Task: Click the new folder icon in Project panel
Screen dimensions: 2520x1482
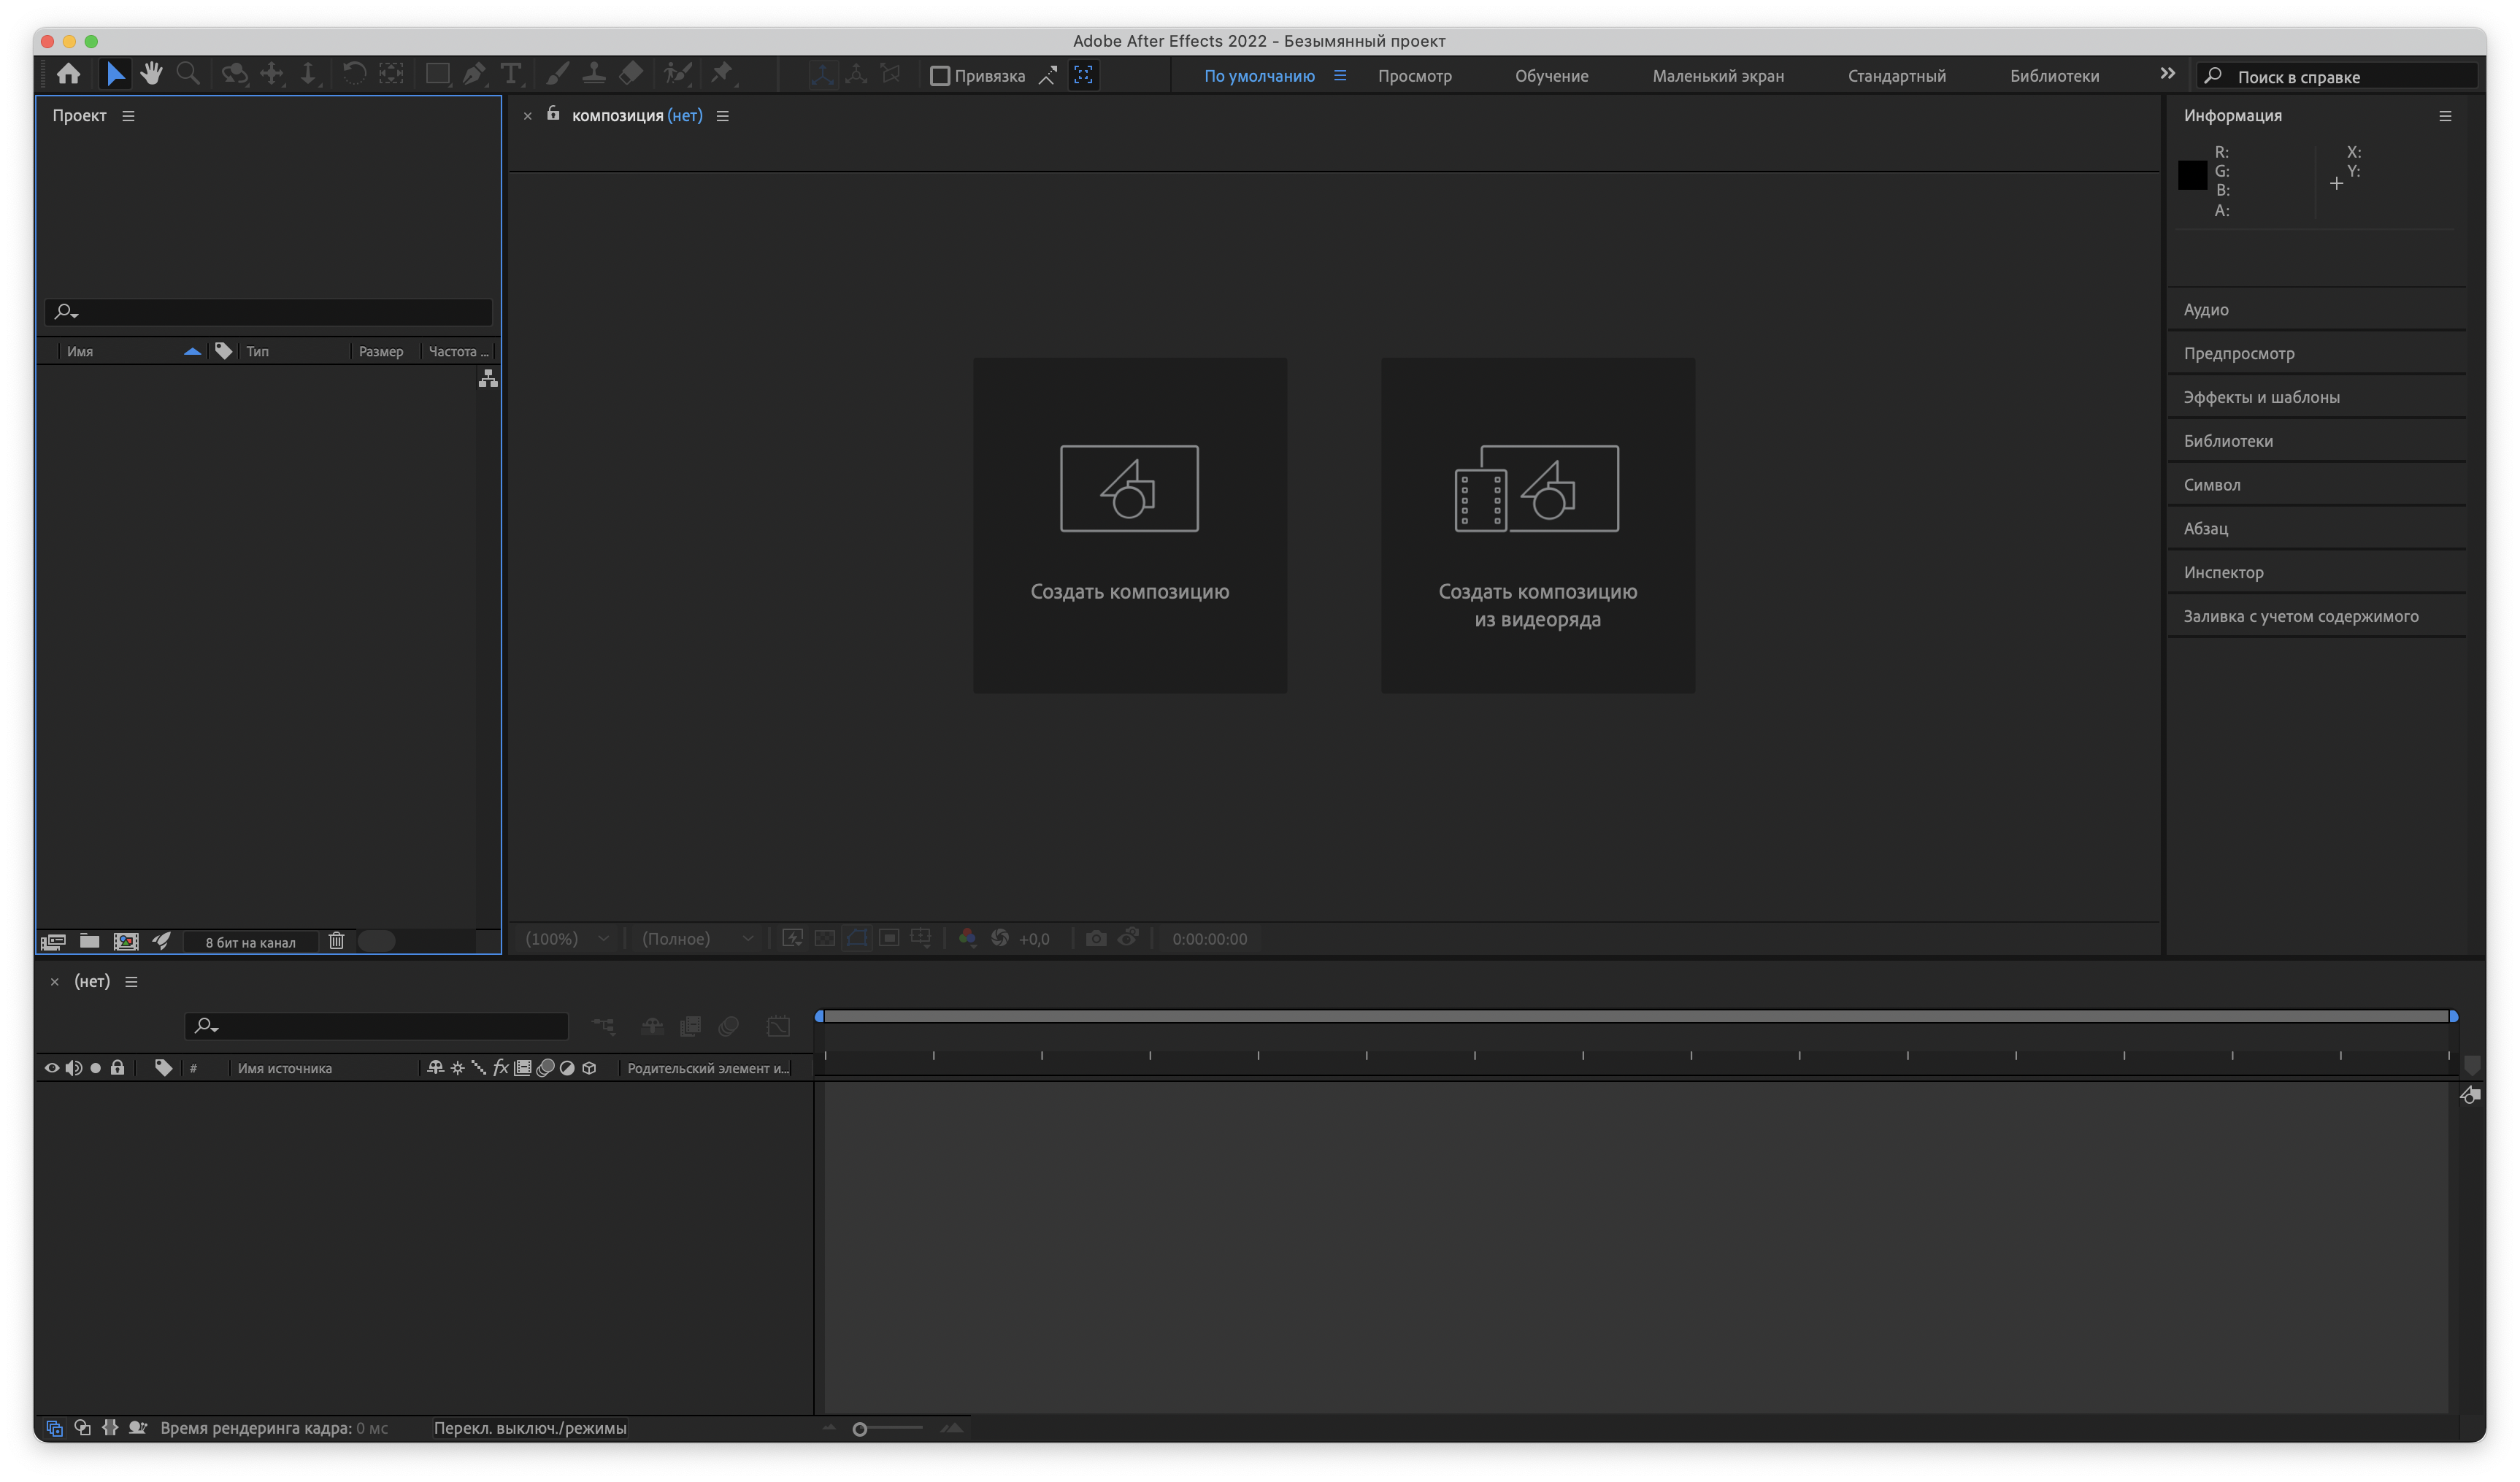Action: [x=89, y=941]
